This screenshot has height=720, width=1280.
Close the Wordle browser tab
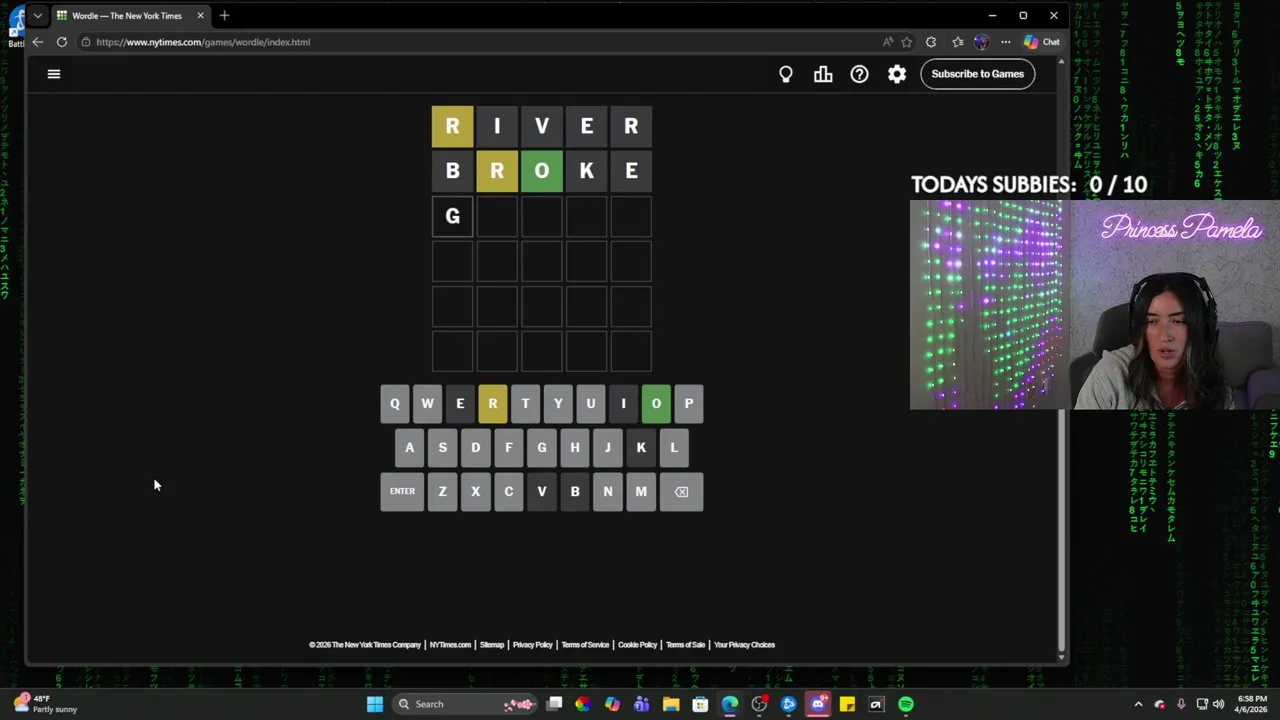pyautogui.click(x=200, y=16)
